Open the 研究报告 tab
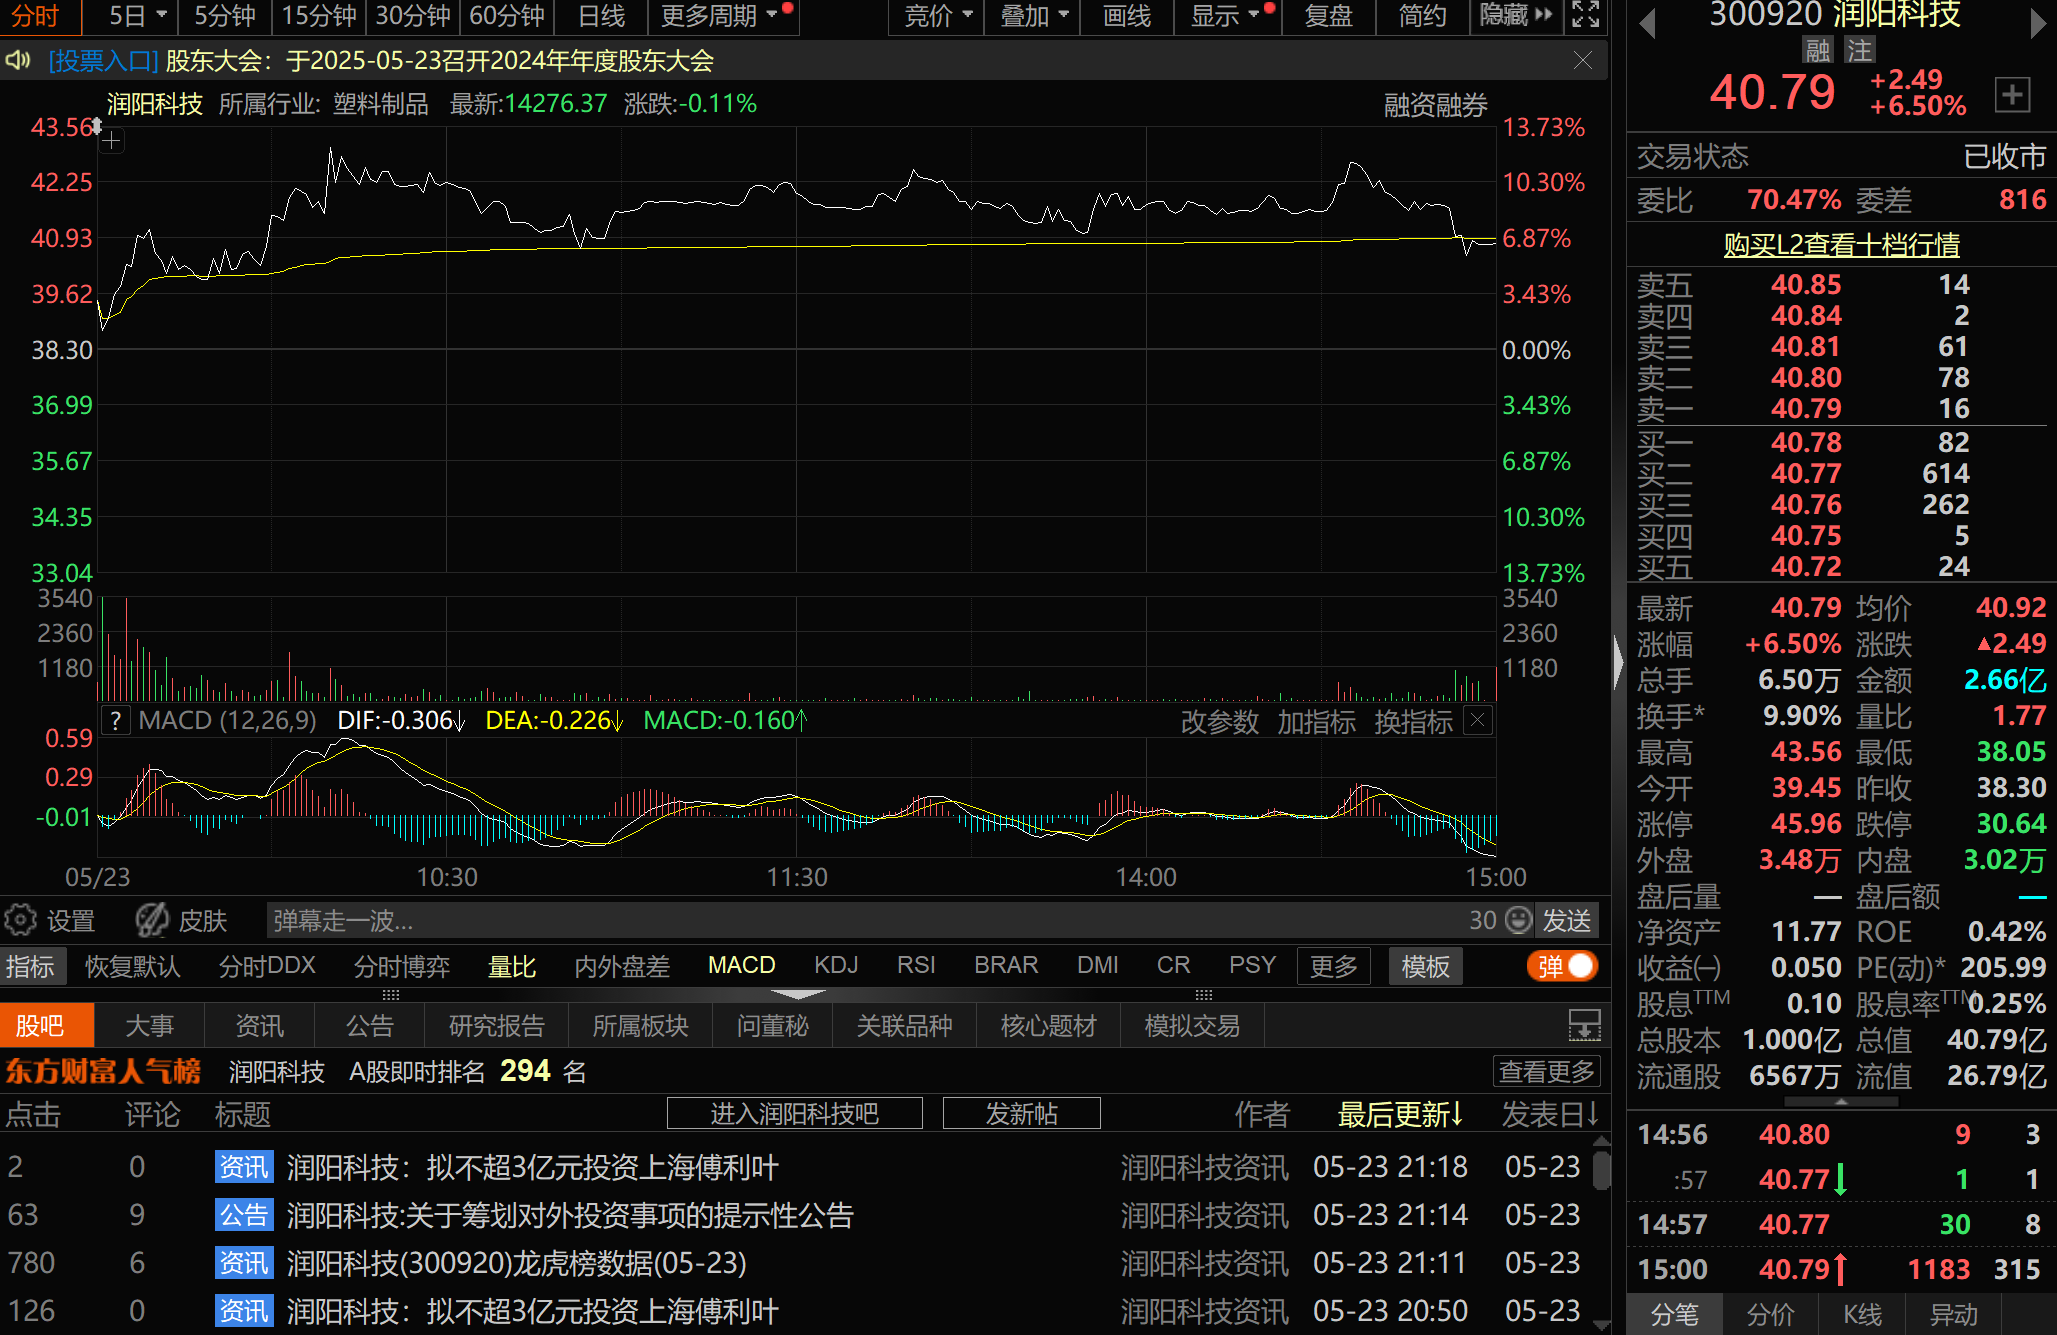 click(x=496, y=1026)
